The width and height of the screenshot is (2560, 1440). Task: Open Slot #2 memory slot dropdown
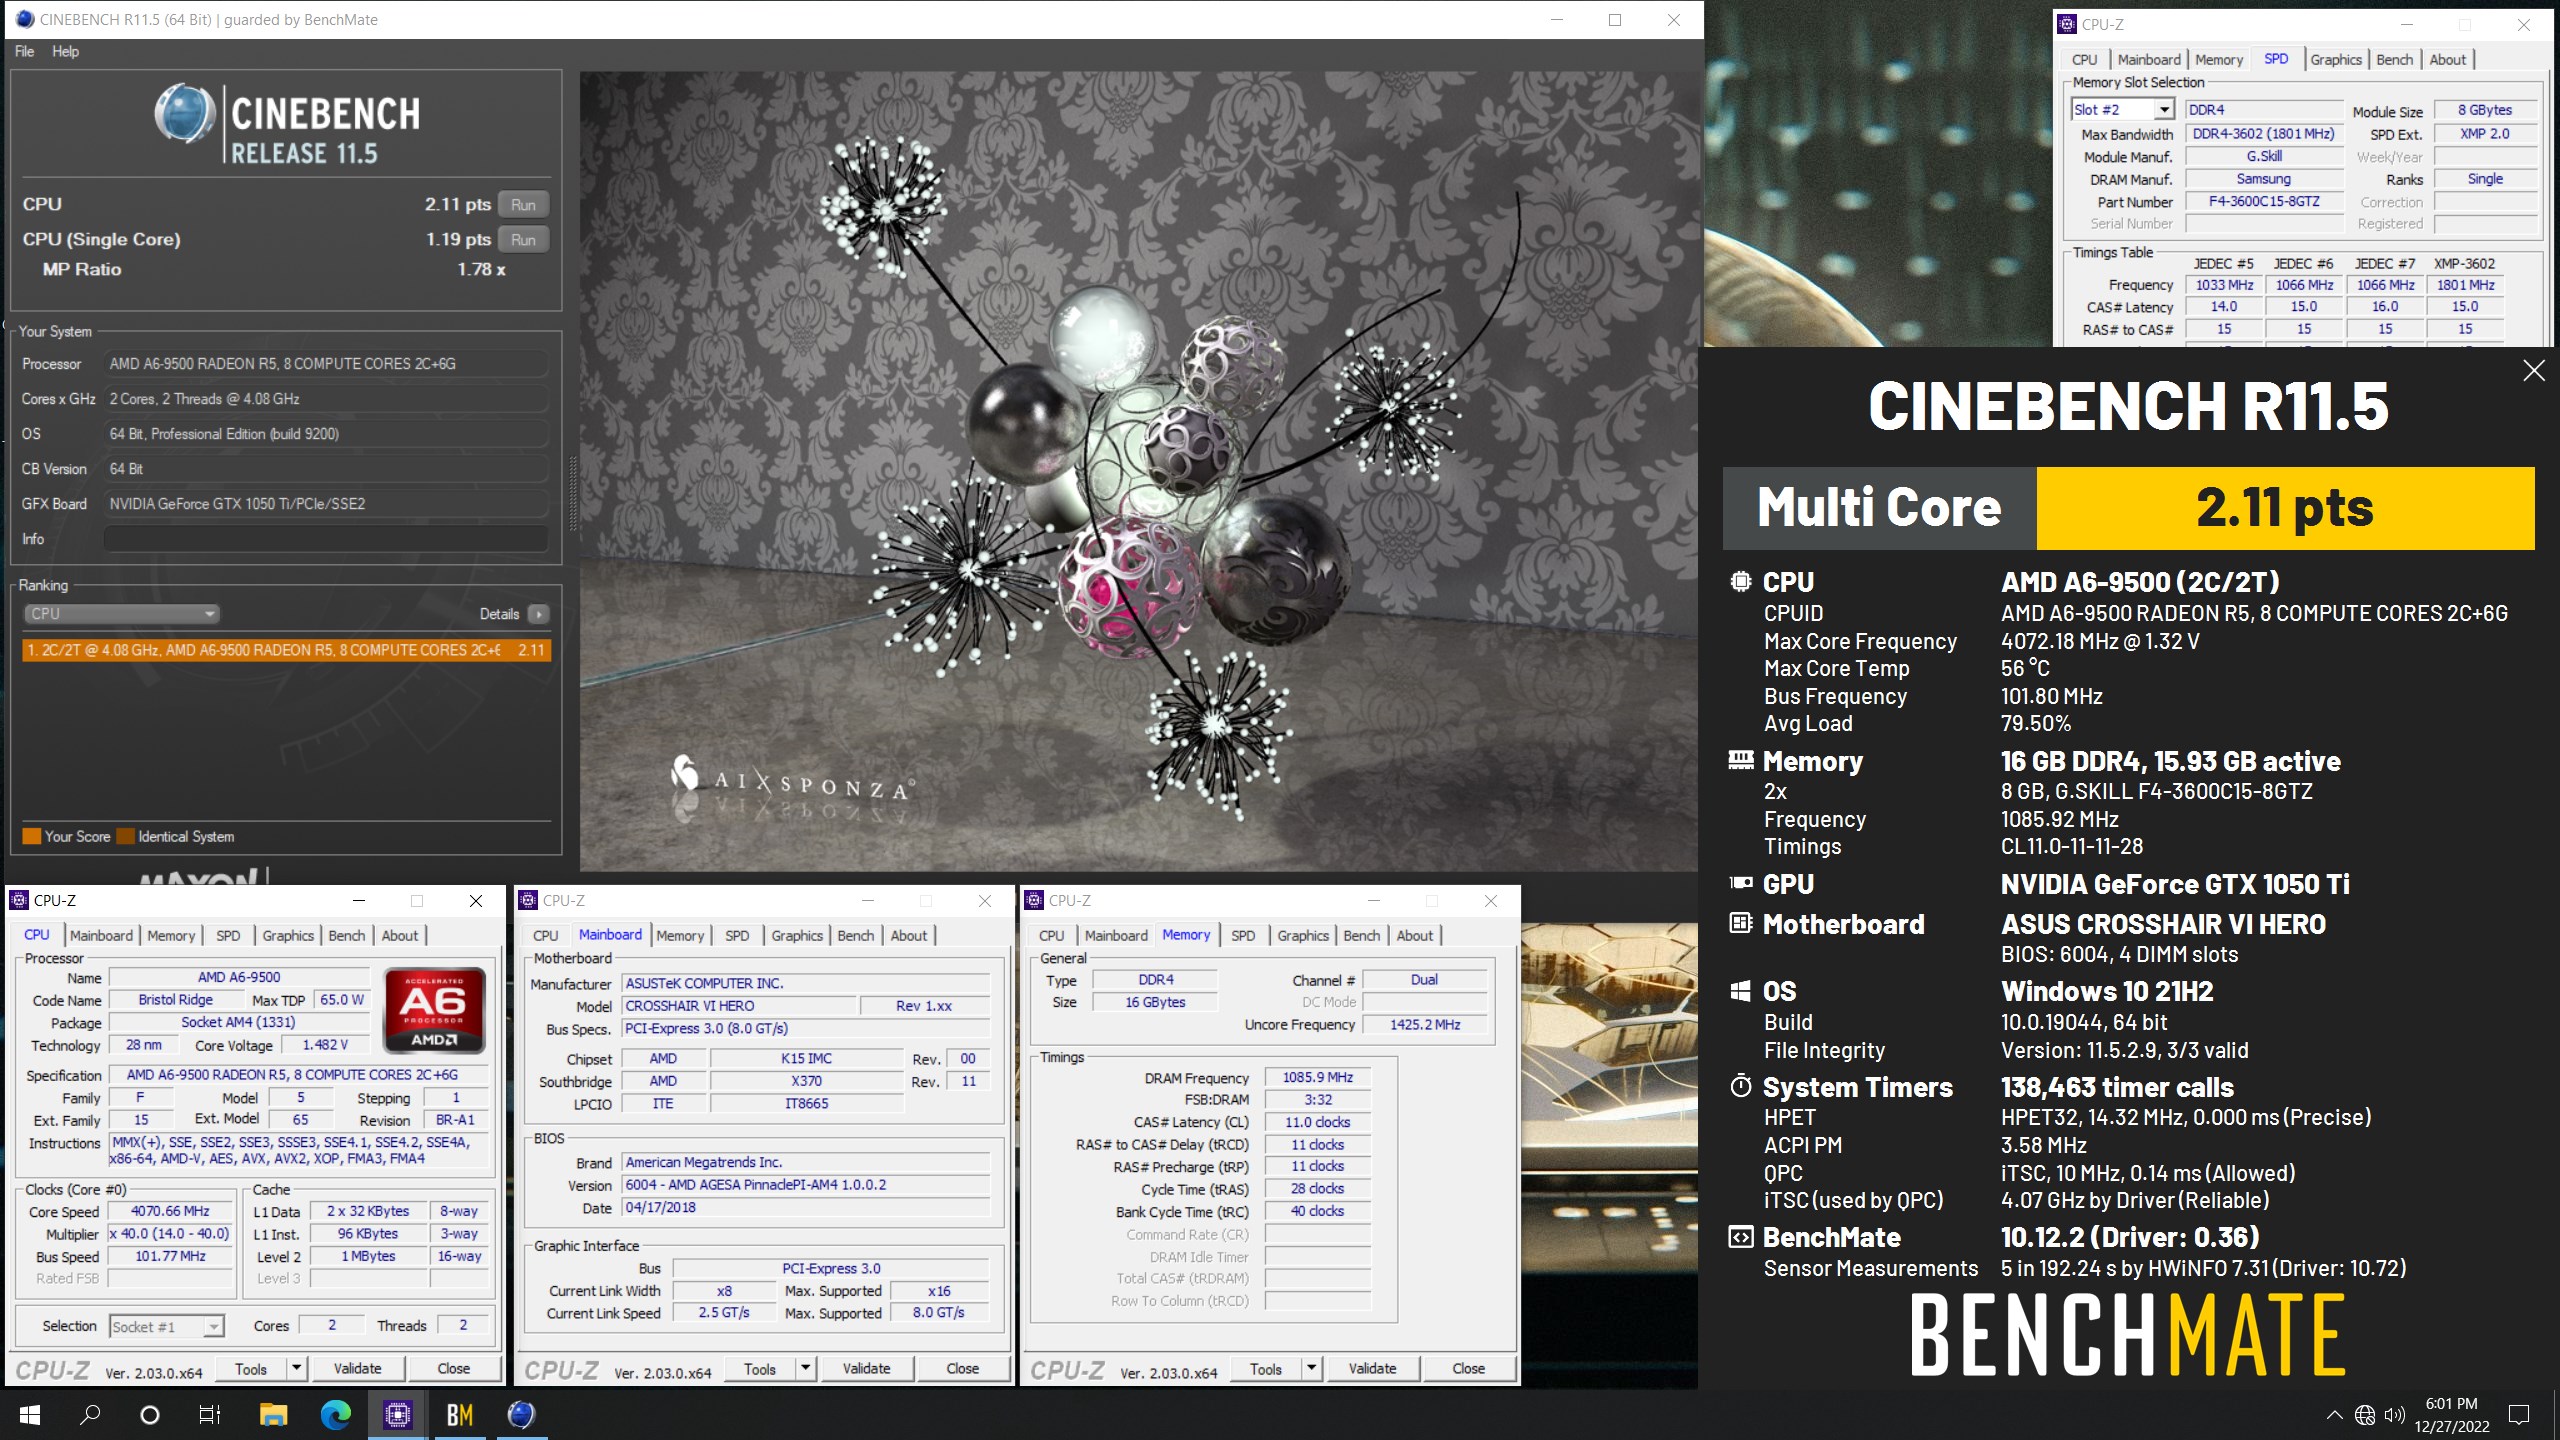[2122, 110]
